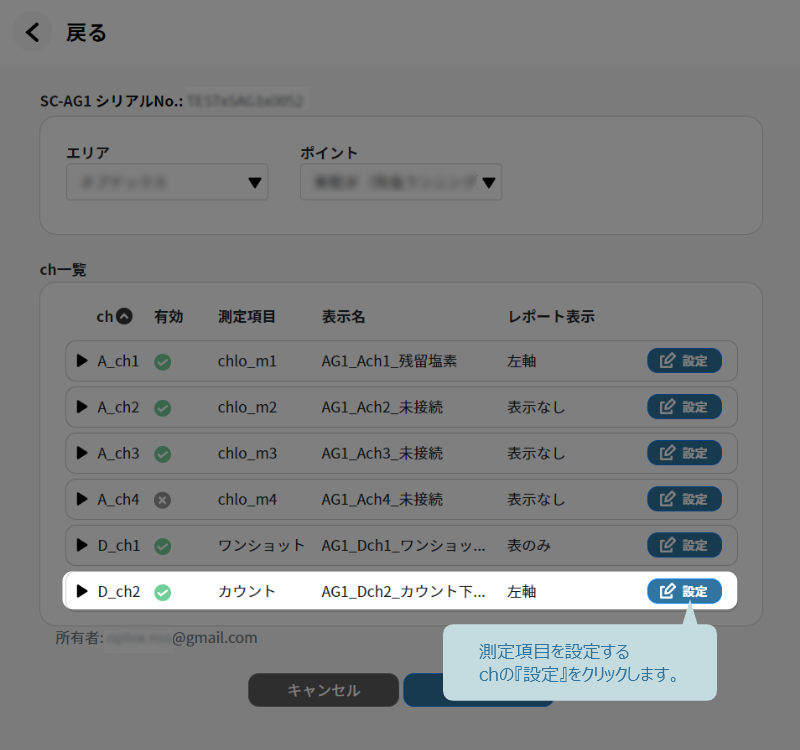Open 設定 for the A_ch1 row

pyautogui.click(x=684, y=361)
